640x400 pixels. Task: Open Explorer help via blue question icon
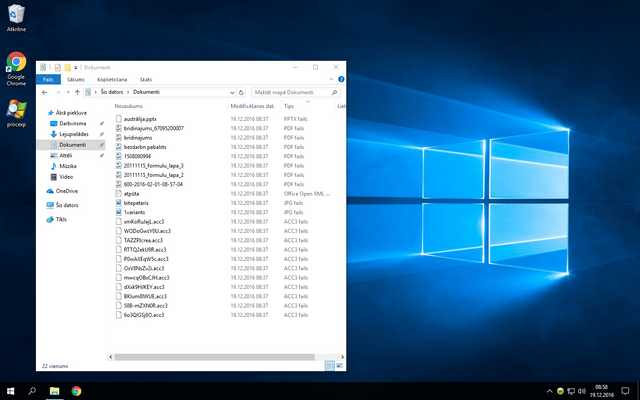click(x=341, y=79)
